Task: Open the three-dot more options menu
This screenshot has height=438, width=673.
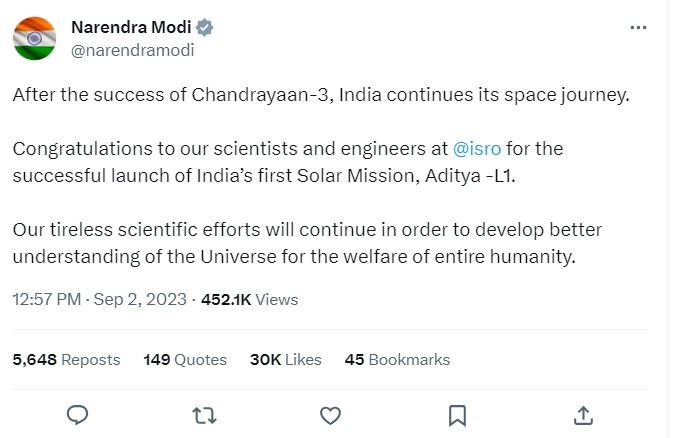Action: click(638, 28)
